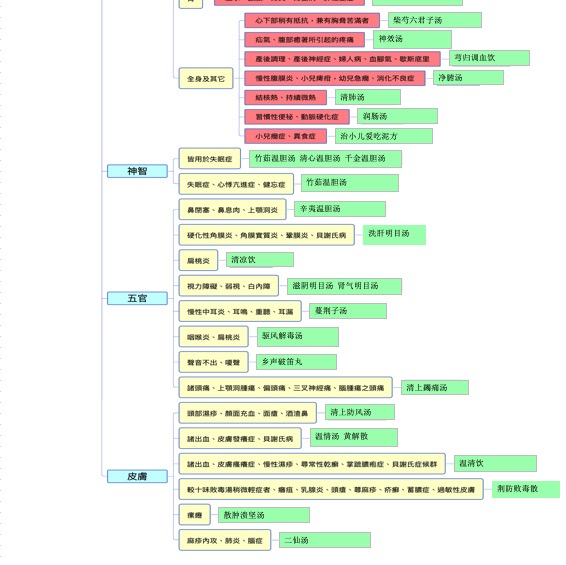Select the blue 神智 category node
The image size is (566, 565).
pos(137,171)
